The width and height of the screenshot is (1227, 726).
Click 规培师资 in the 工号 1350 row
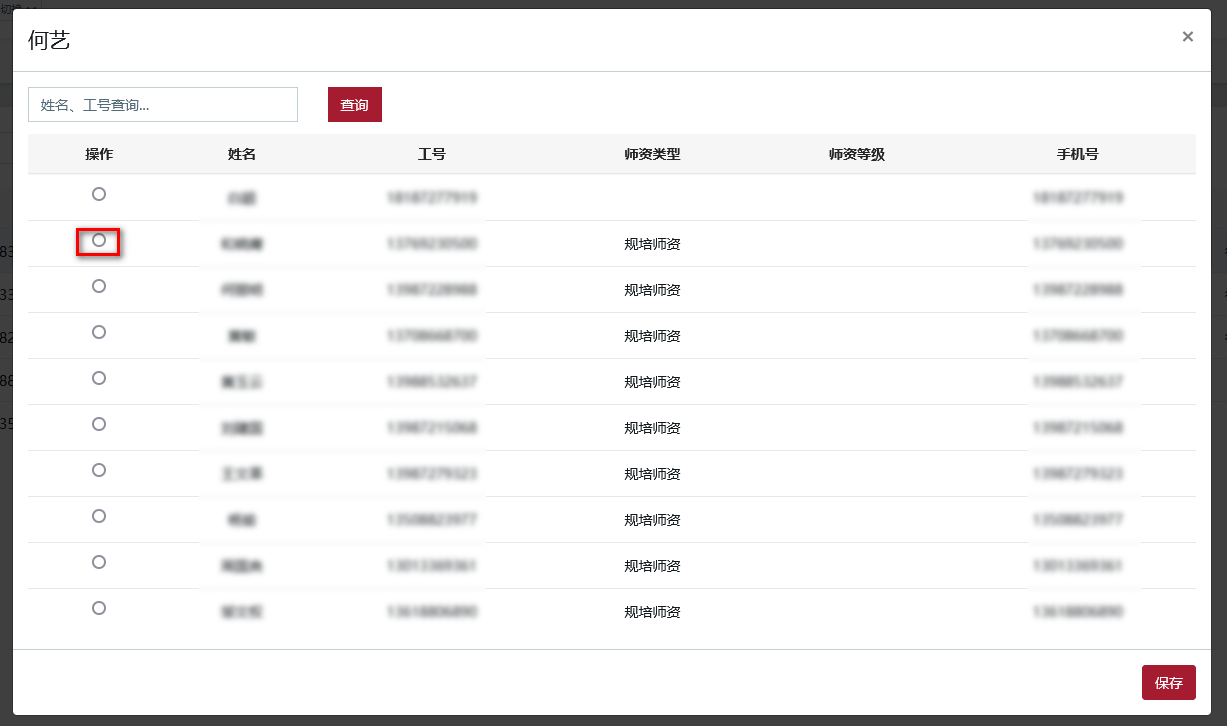coord(652,520)
